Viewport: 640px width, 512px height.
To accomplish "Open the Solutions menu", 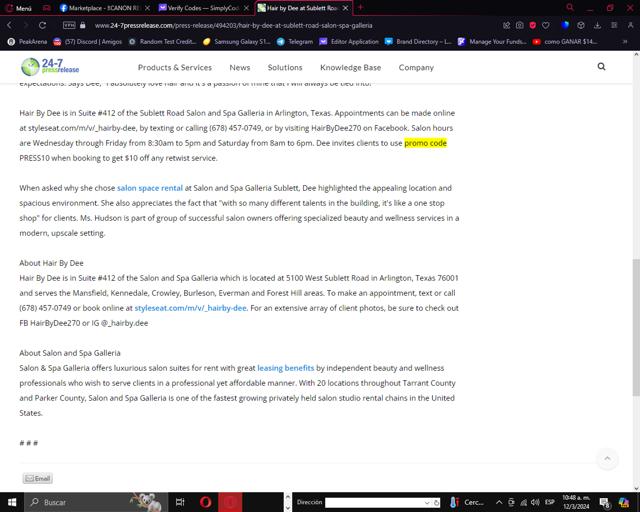I will [285, 67].
